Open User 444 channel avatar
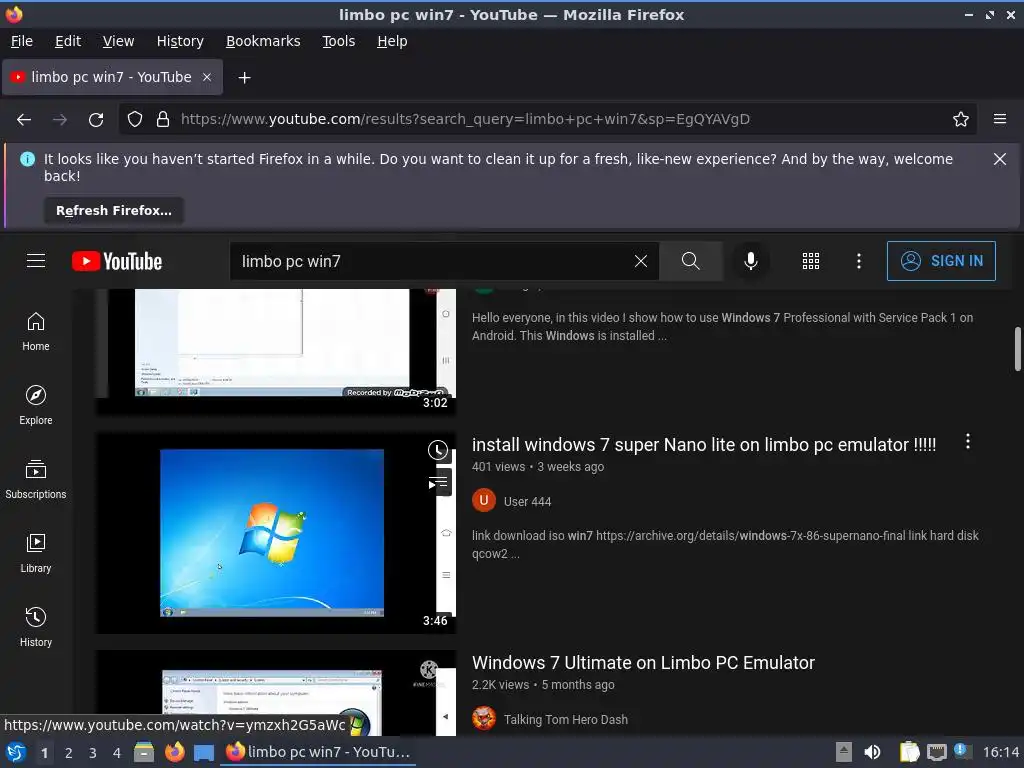This screenshot has height=768, width=1024. (484, 501)
